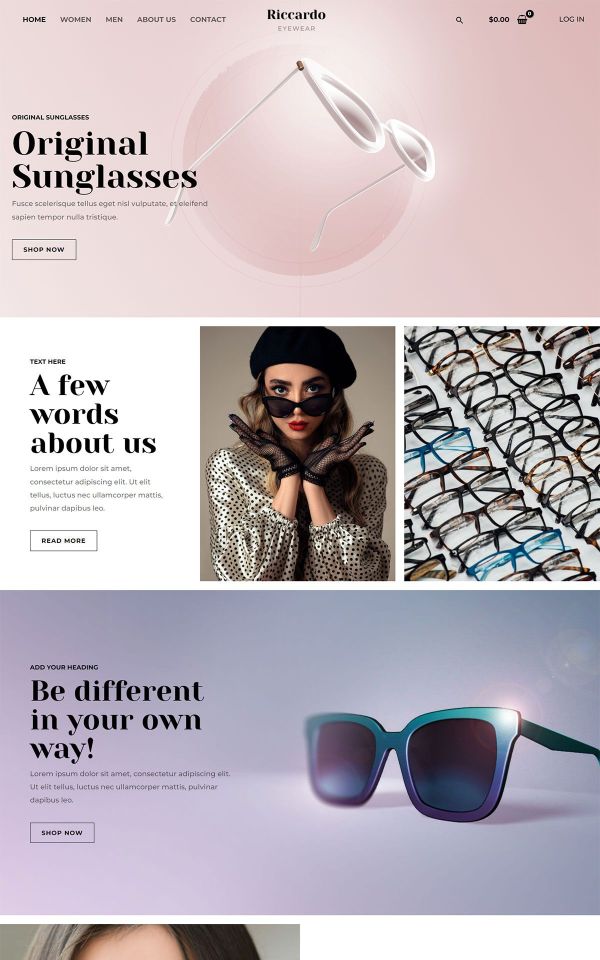The width and height of the screenshot is (600, 960).
Task: Click the Read More button
Action: 64,541
